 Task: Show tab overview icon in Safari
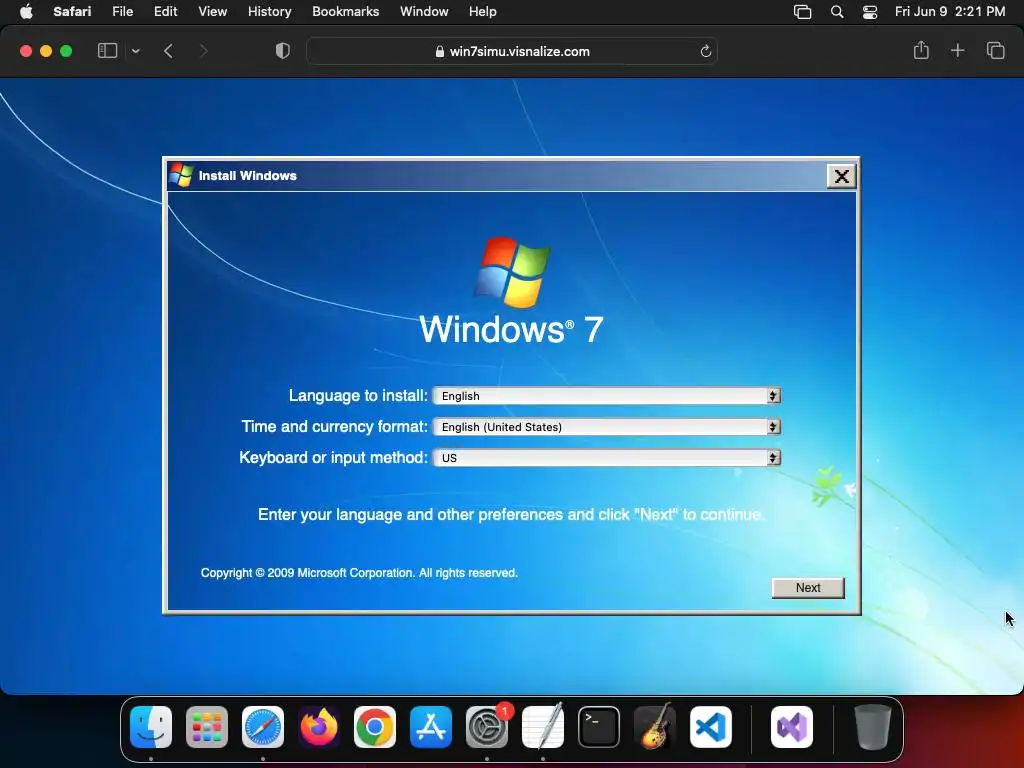pyautogui.click(x=995, y=50)
